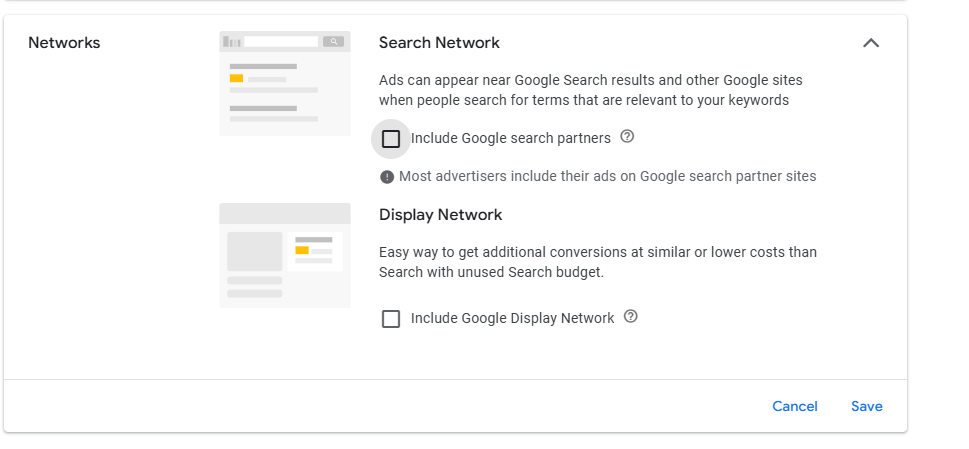Select the Display Network heading
This screenshot has width=969, height=449.
coord(440,215)
